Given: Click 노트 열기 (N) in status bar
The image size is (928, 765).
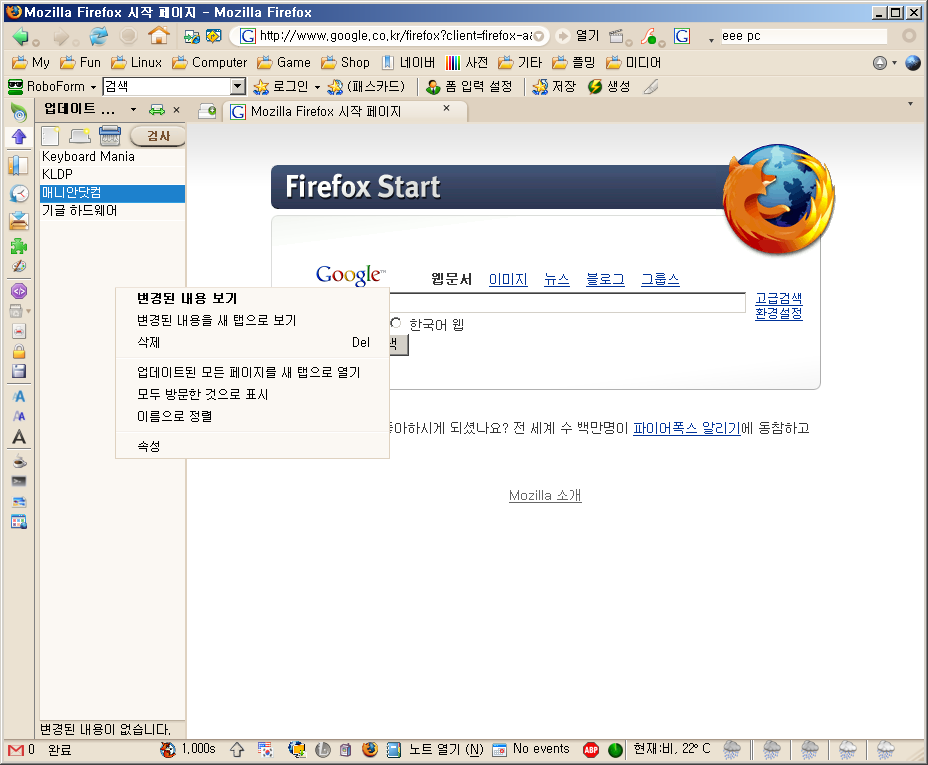Looking at the screenshot, I should tap(435, 750).
